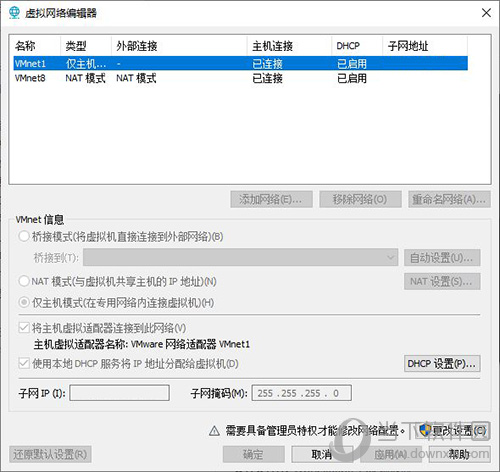This screenshot has width=500, height=472.
Task: Click the 确定 button
Action: (254, 454)
